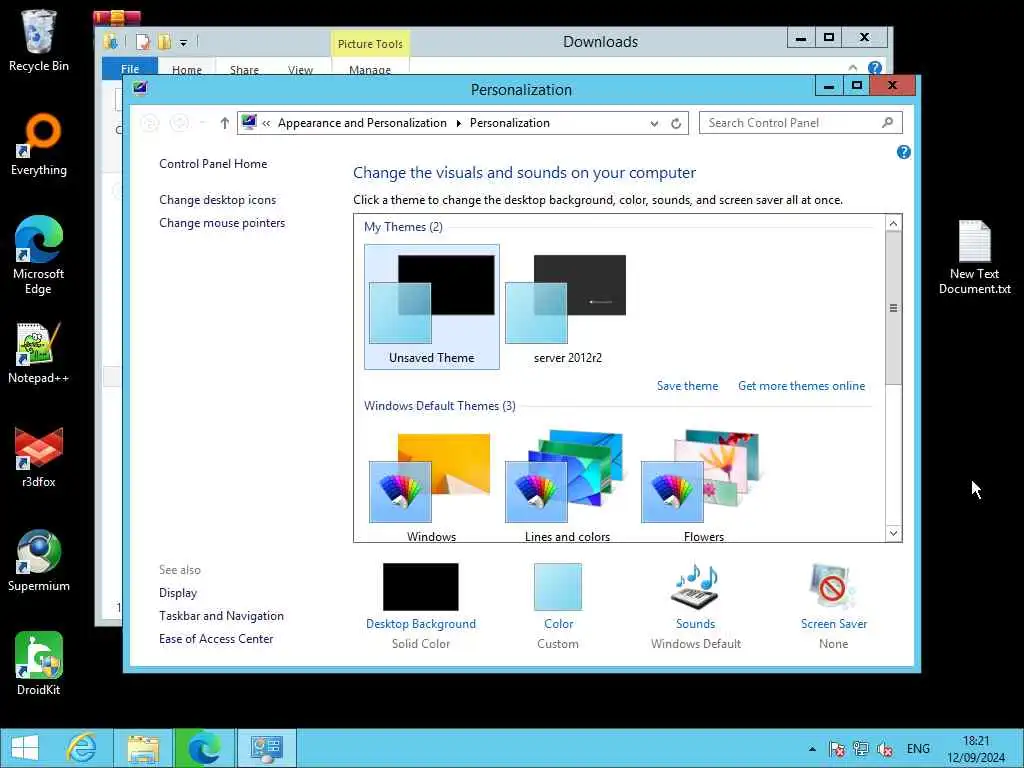Switch to View tab in Downloads window
This screenshot has width=1024, height=768.
[300, 68]
